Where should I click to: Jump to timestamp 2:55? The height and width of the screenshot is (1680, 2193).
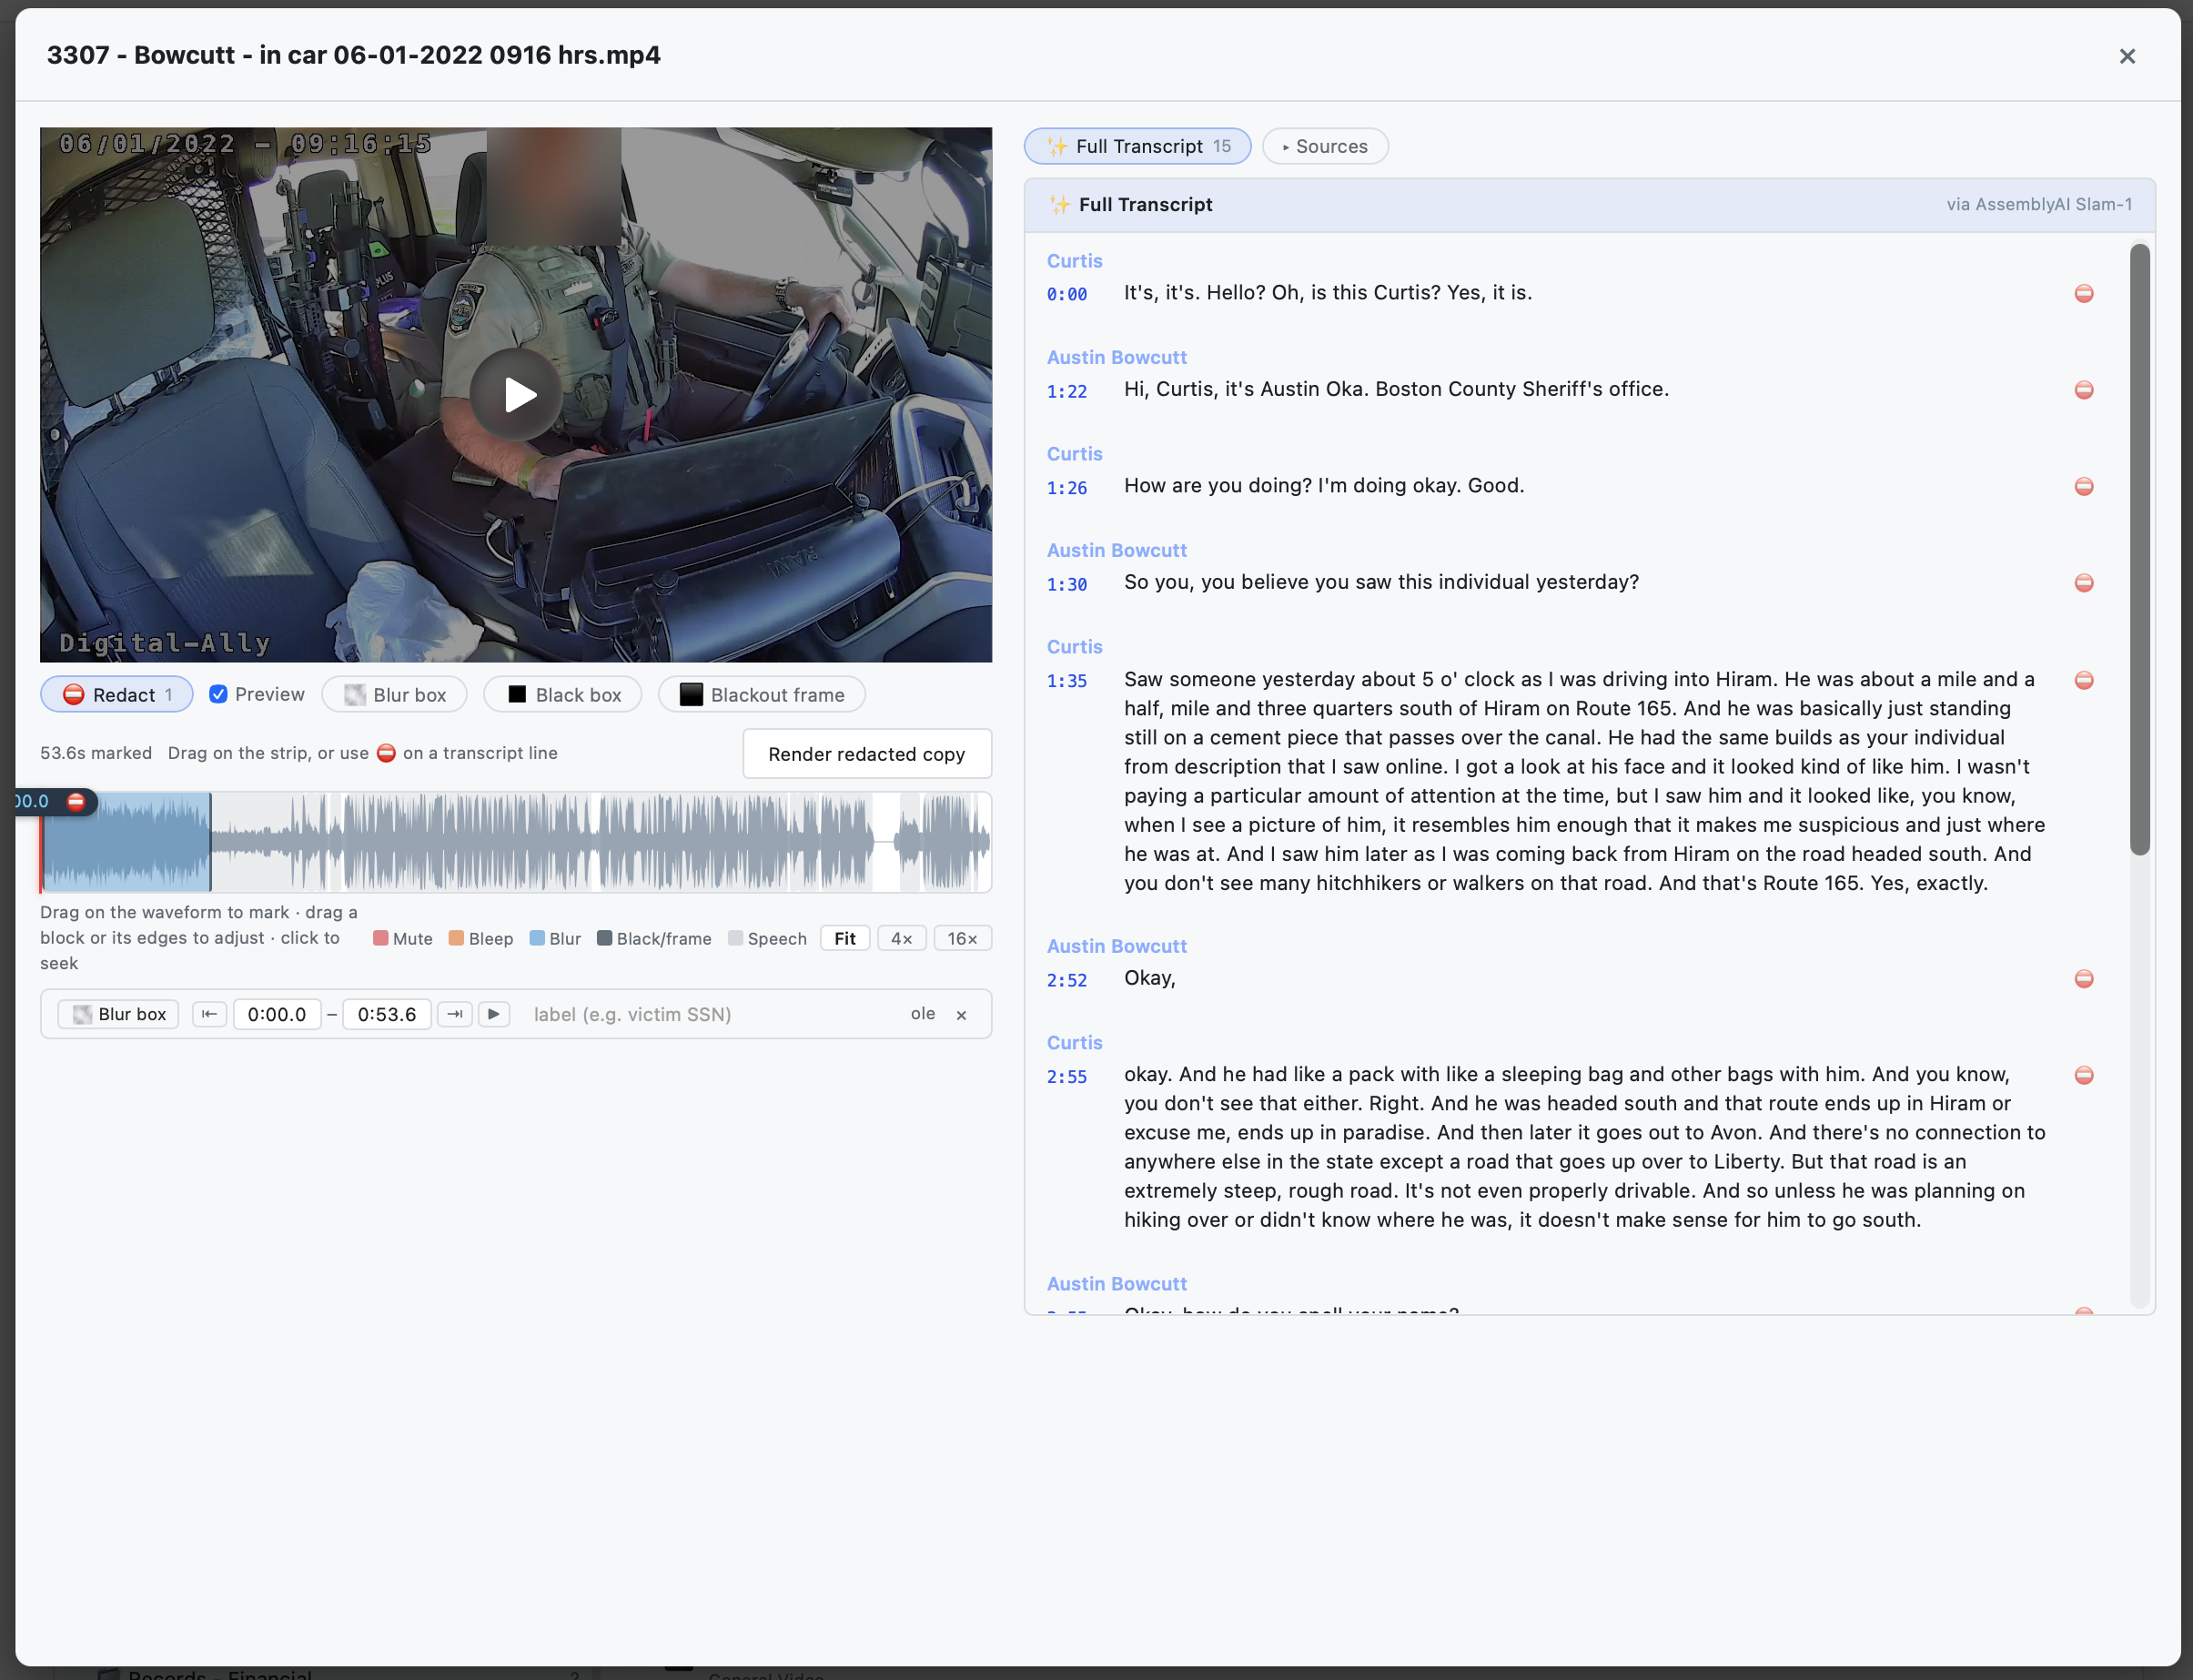coord(1067,1077)
